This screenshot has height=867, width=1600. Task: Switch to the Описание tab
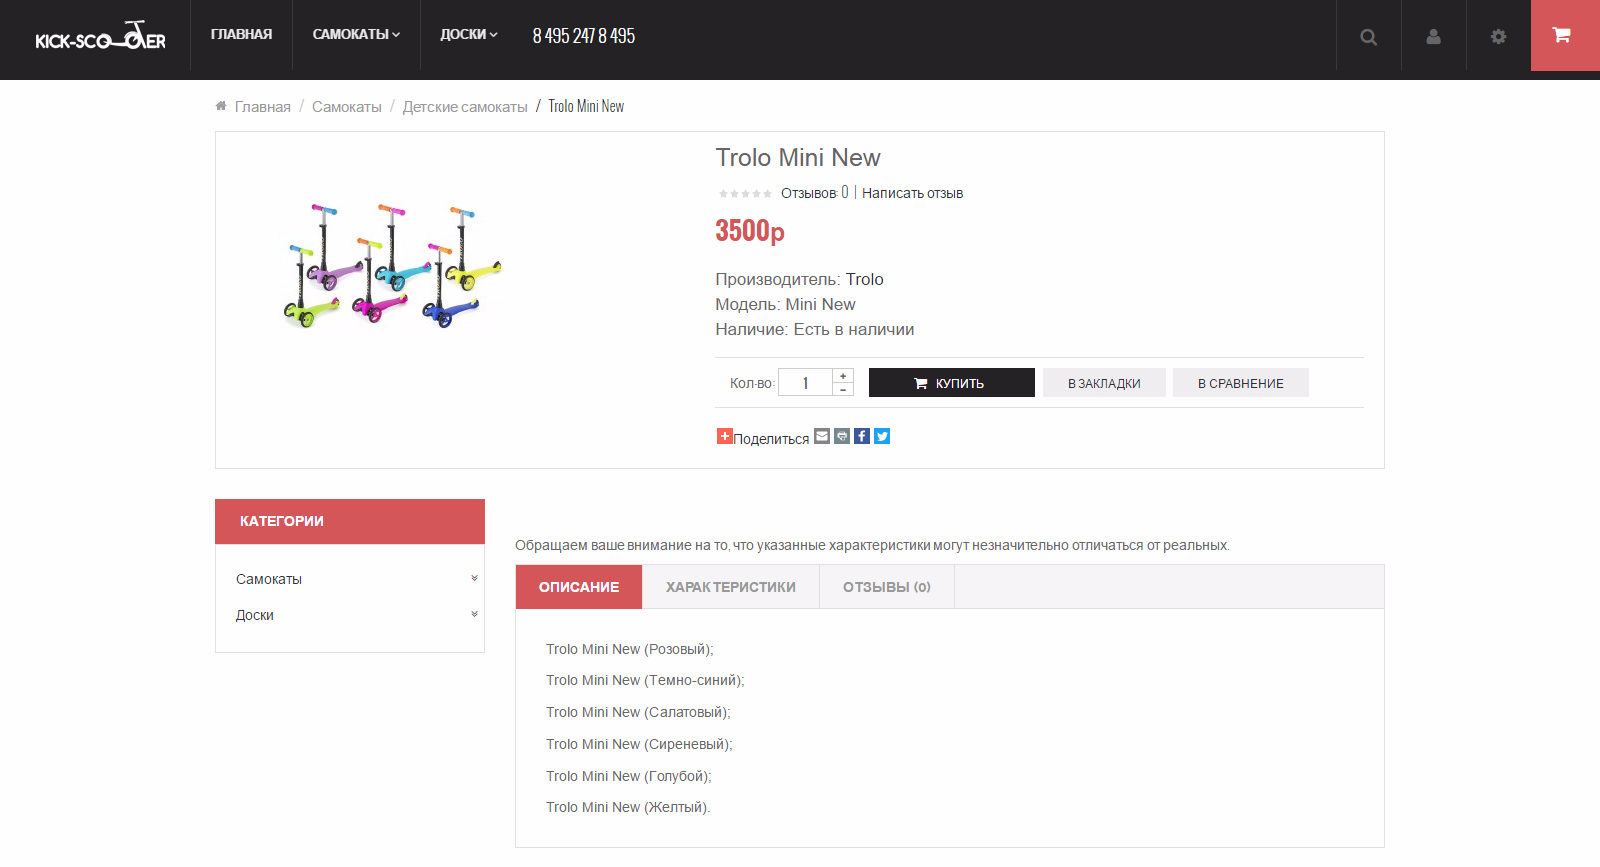579,587
